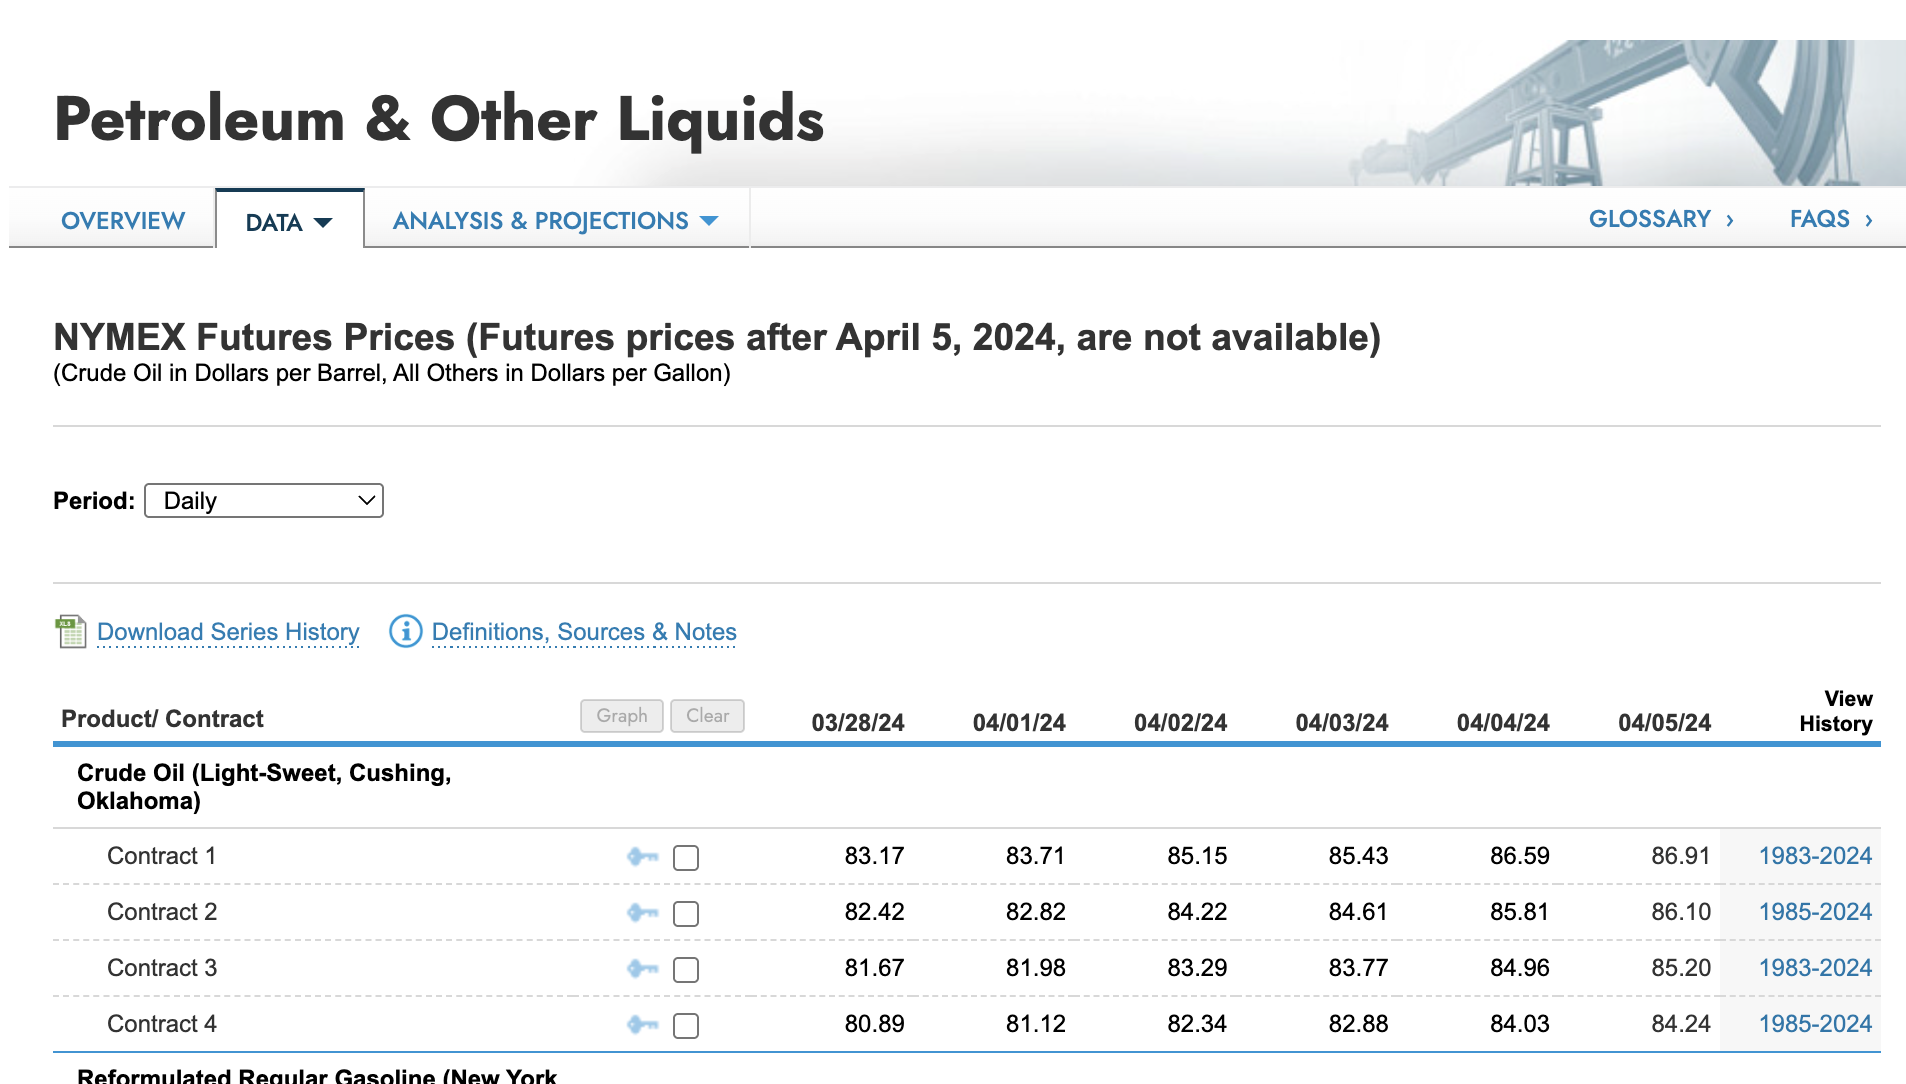Click the info icon beside Definitions
The width and height of the screenshot is (1906, 1084).
coord(405,632)
